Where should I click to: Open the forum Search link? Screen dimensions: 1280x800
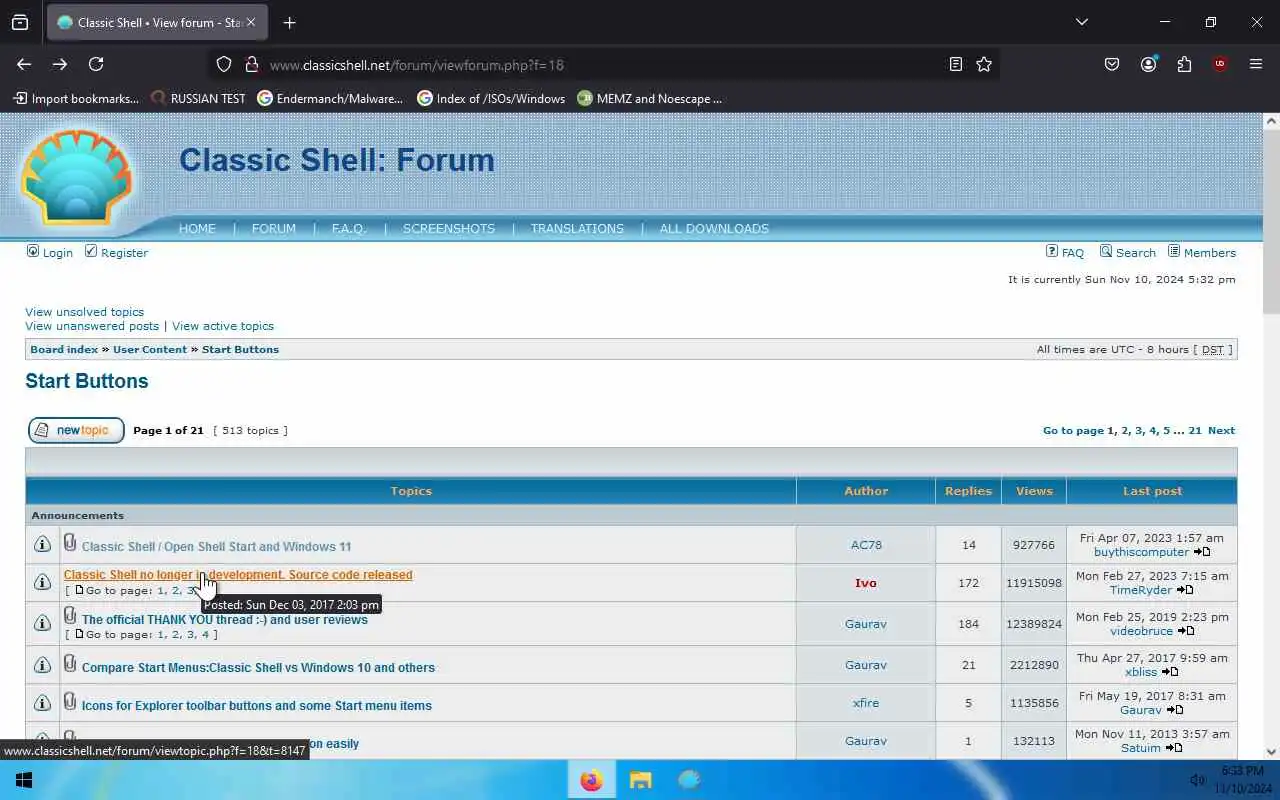[x=1136, y=253]
